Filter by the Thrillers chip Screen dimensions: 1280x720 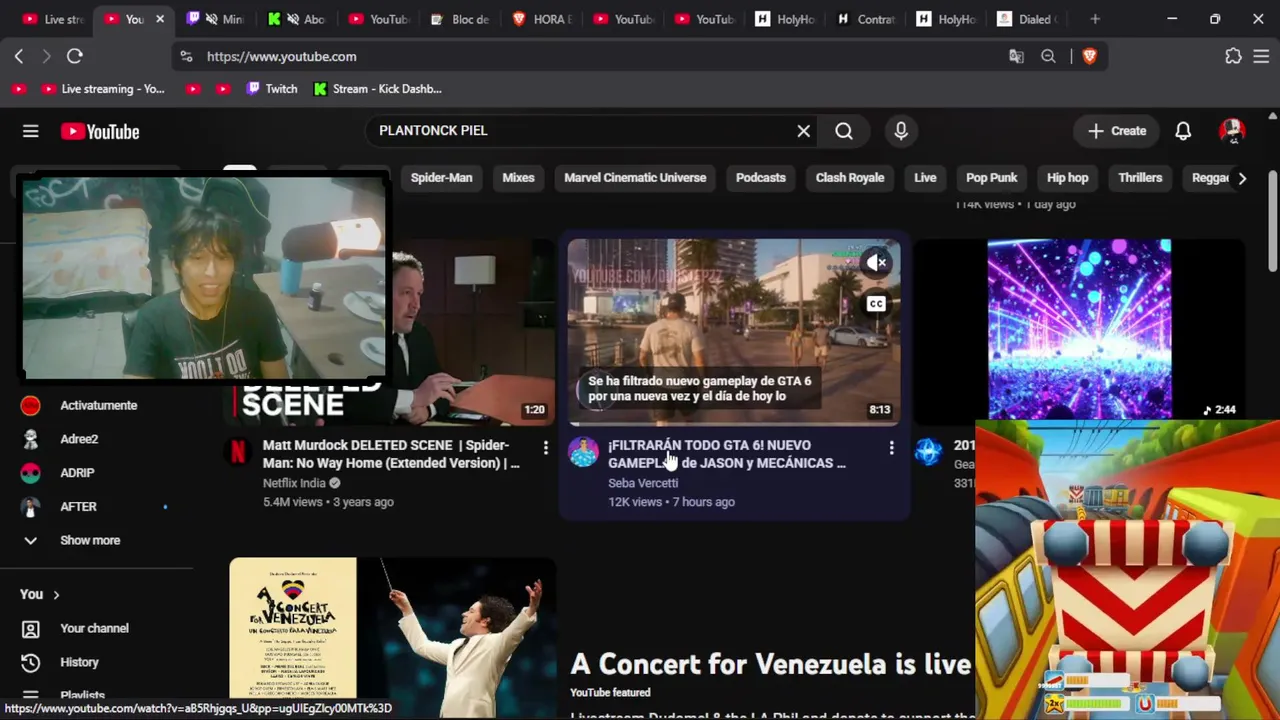coord(1140,178)
